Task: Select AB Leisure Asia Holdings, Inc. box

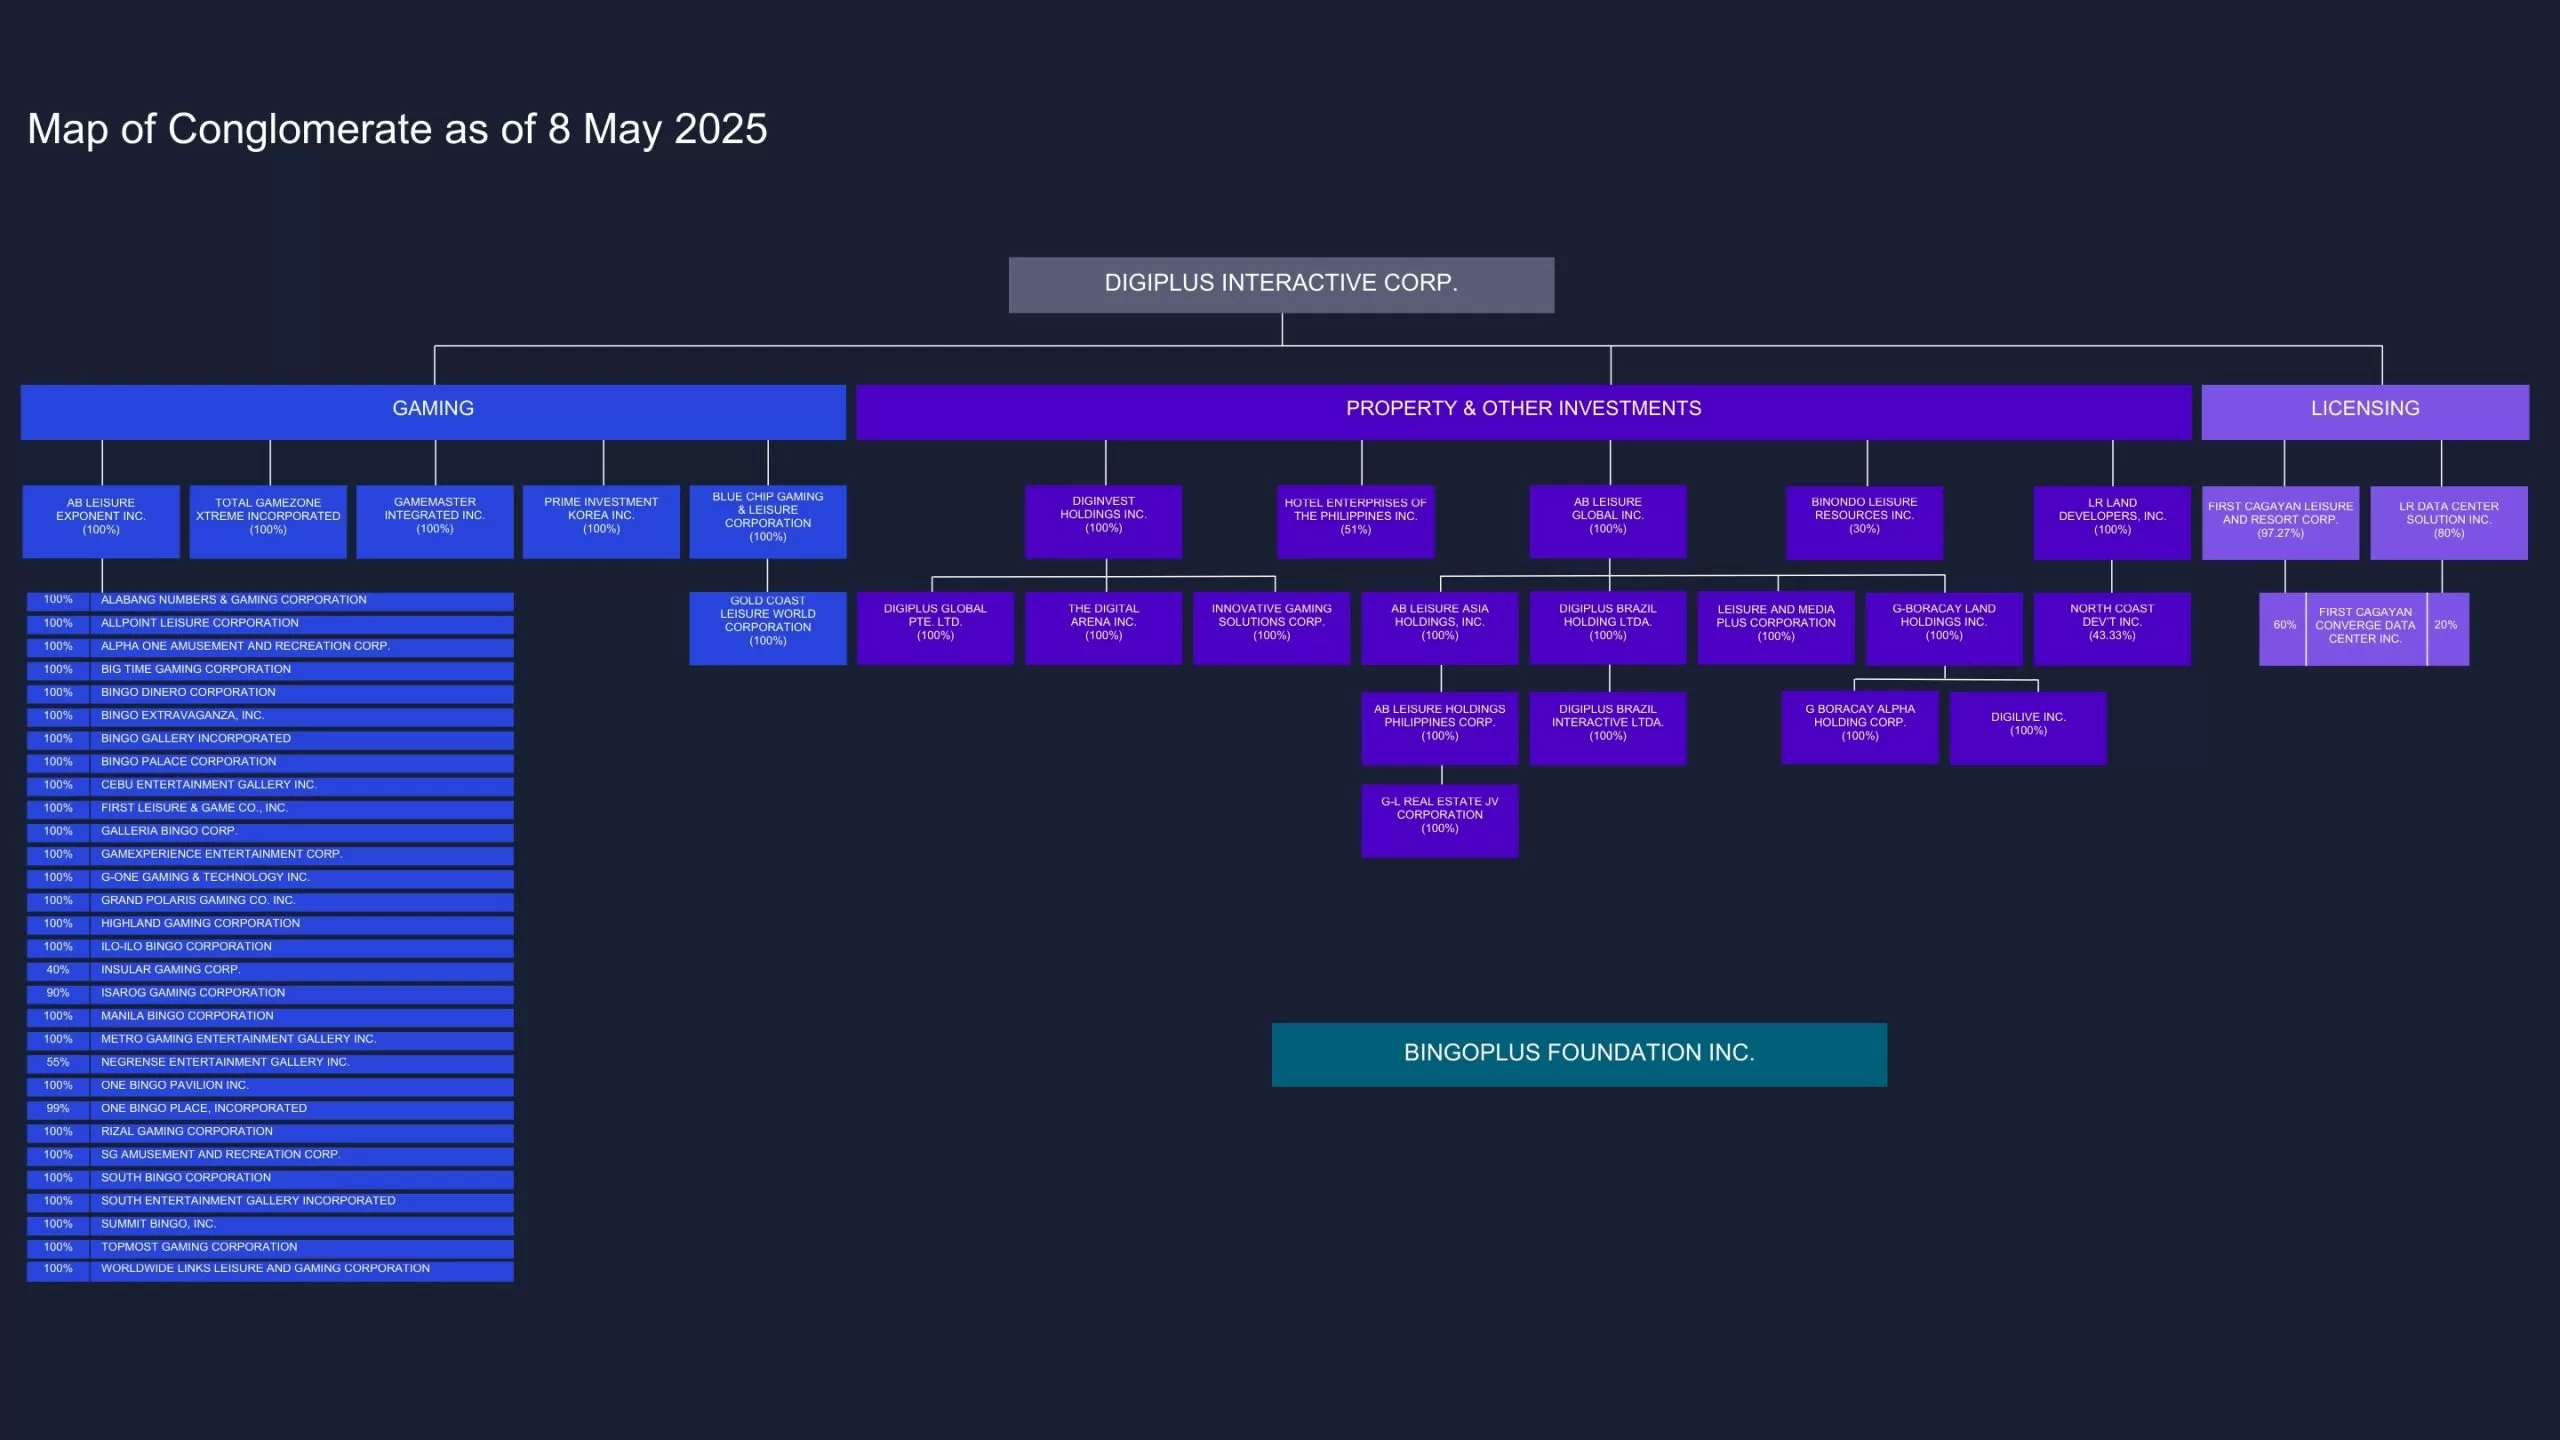Action: [x=1440, y=628]
